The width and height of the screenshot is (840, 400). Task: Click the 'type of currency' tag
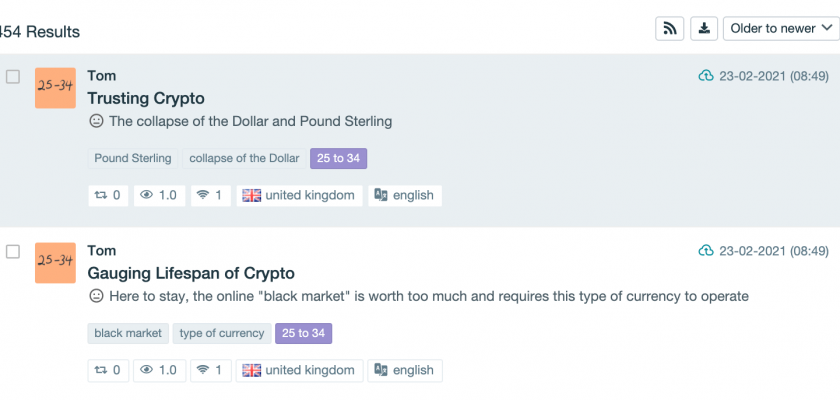[222, 333]
